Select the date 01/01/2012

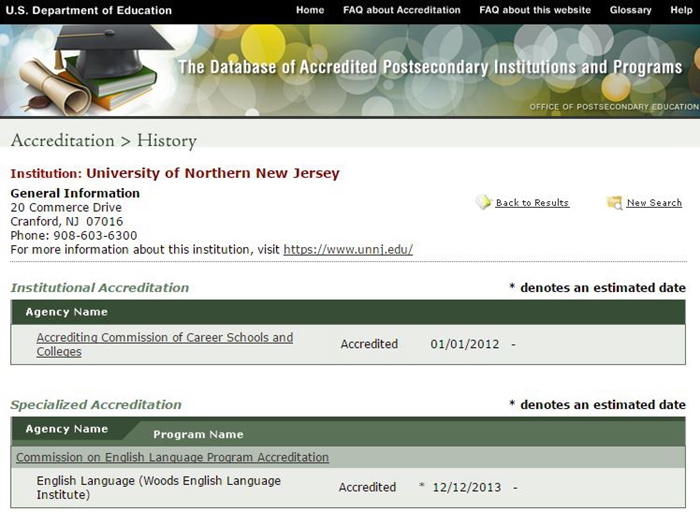(x=465, y=344)
